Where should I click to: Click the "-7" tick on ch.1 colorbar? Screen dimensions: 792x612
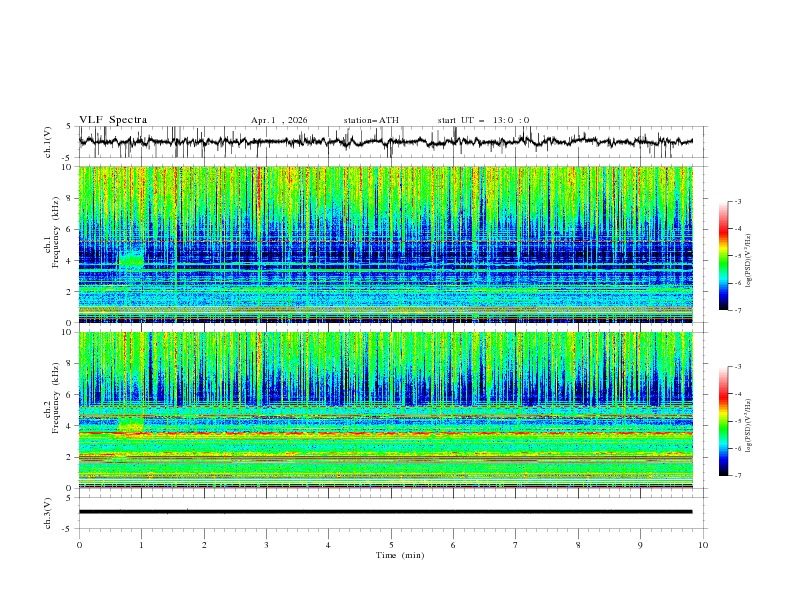click(x=738, y=311)
